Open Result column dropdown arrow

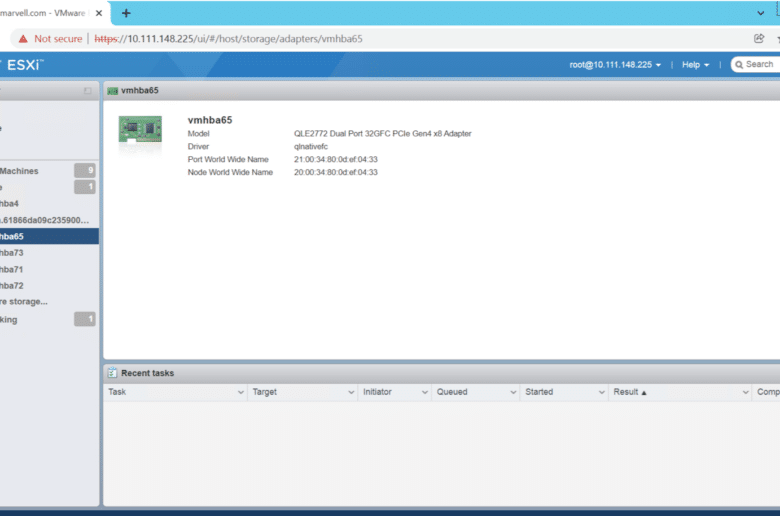coord(745,392)
